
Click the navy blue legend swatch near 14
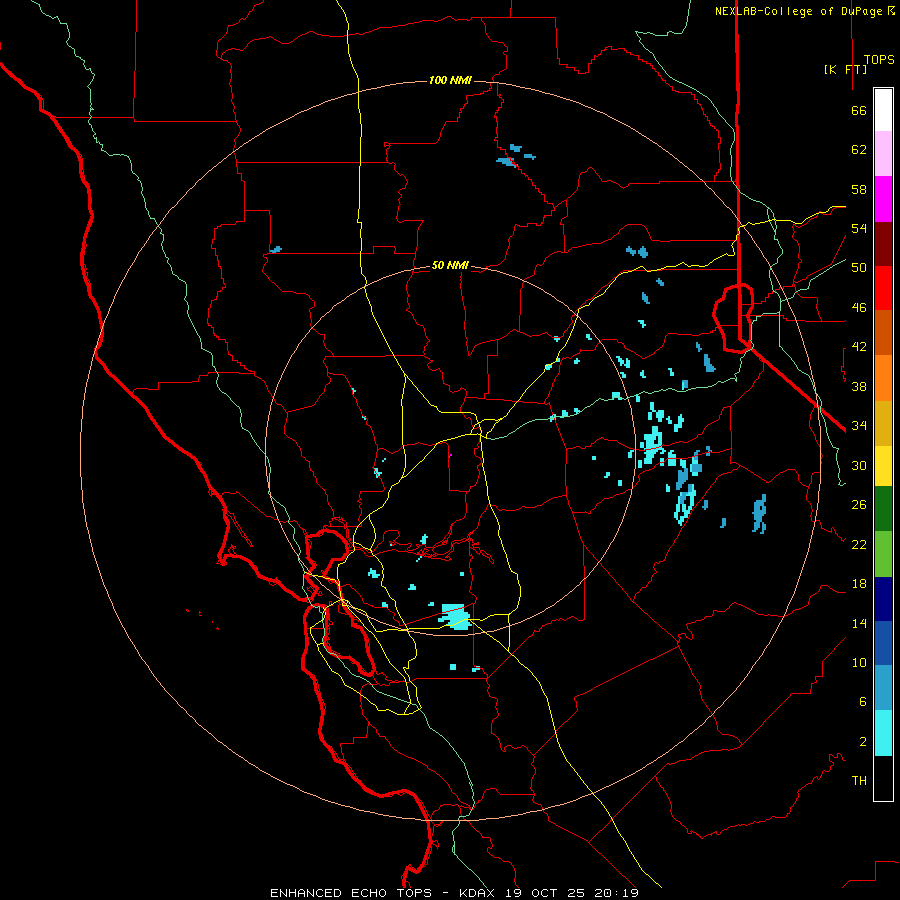click(883, 599)
